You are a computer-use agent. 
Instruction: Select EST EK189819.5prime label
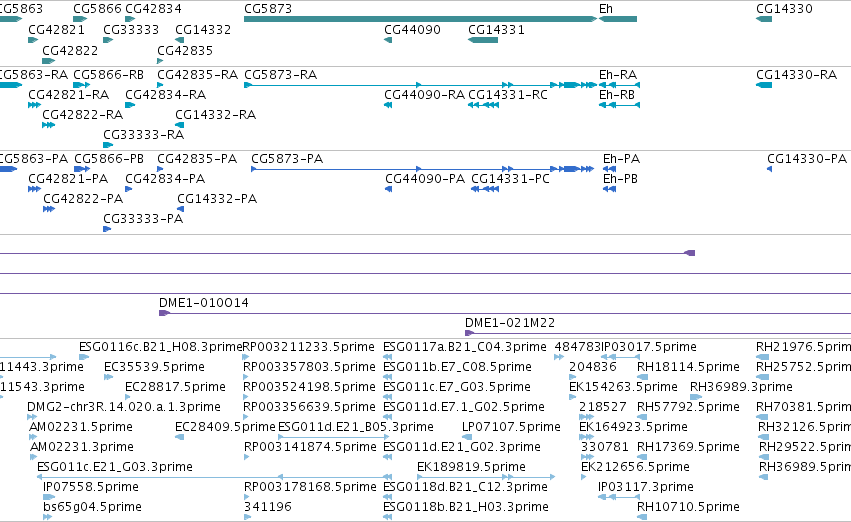[472, 467]
